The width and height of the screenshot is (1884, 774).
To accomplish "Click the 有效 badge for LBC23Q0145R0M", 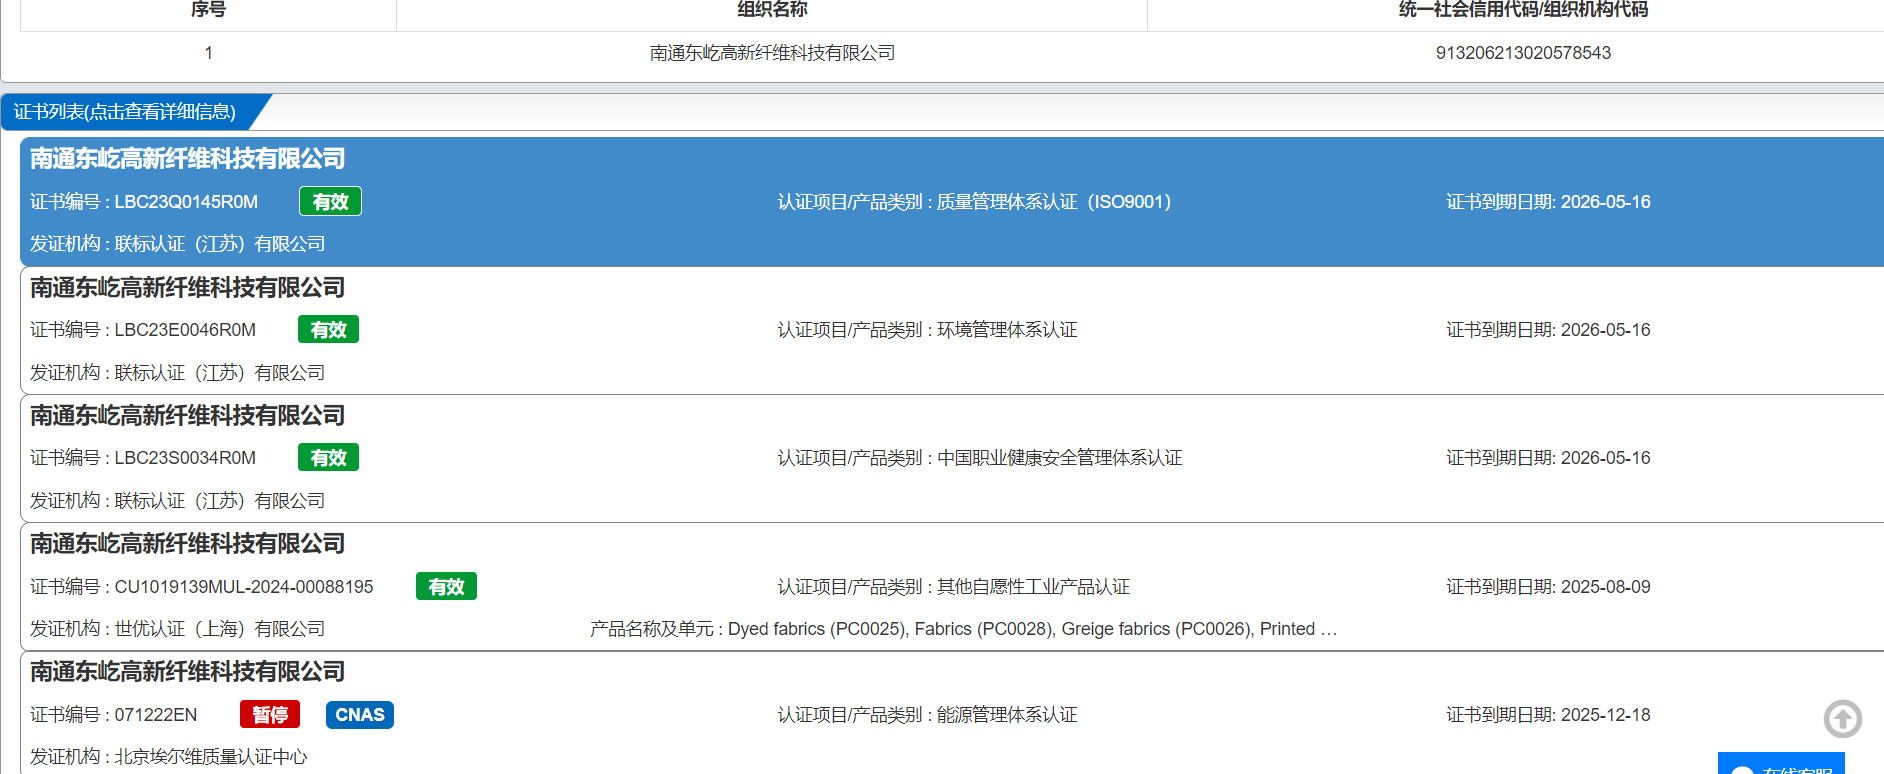I will coord(330,202).
